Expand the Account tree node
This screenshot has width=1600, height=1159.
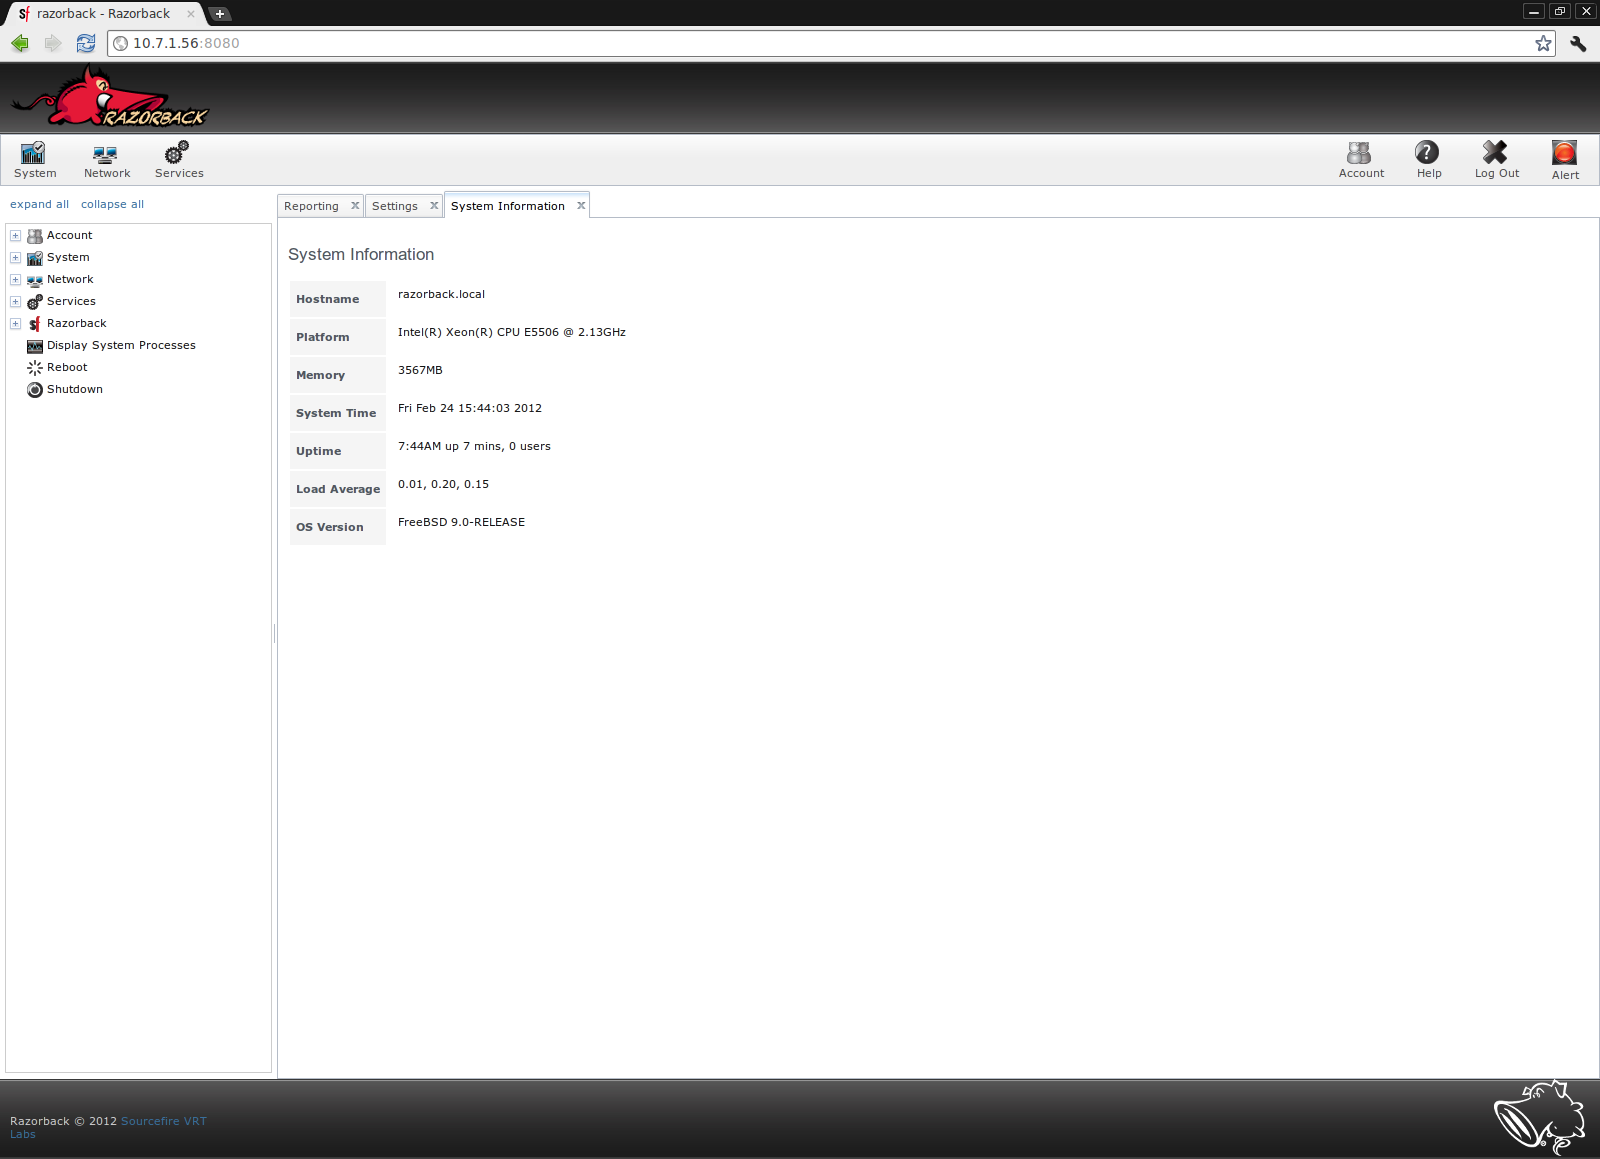click(15, 235)
